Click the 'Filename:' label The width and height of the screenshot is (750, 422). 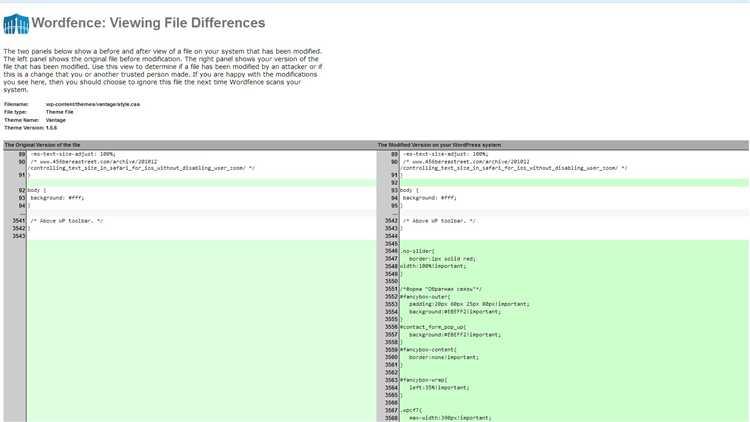point(16,104)
